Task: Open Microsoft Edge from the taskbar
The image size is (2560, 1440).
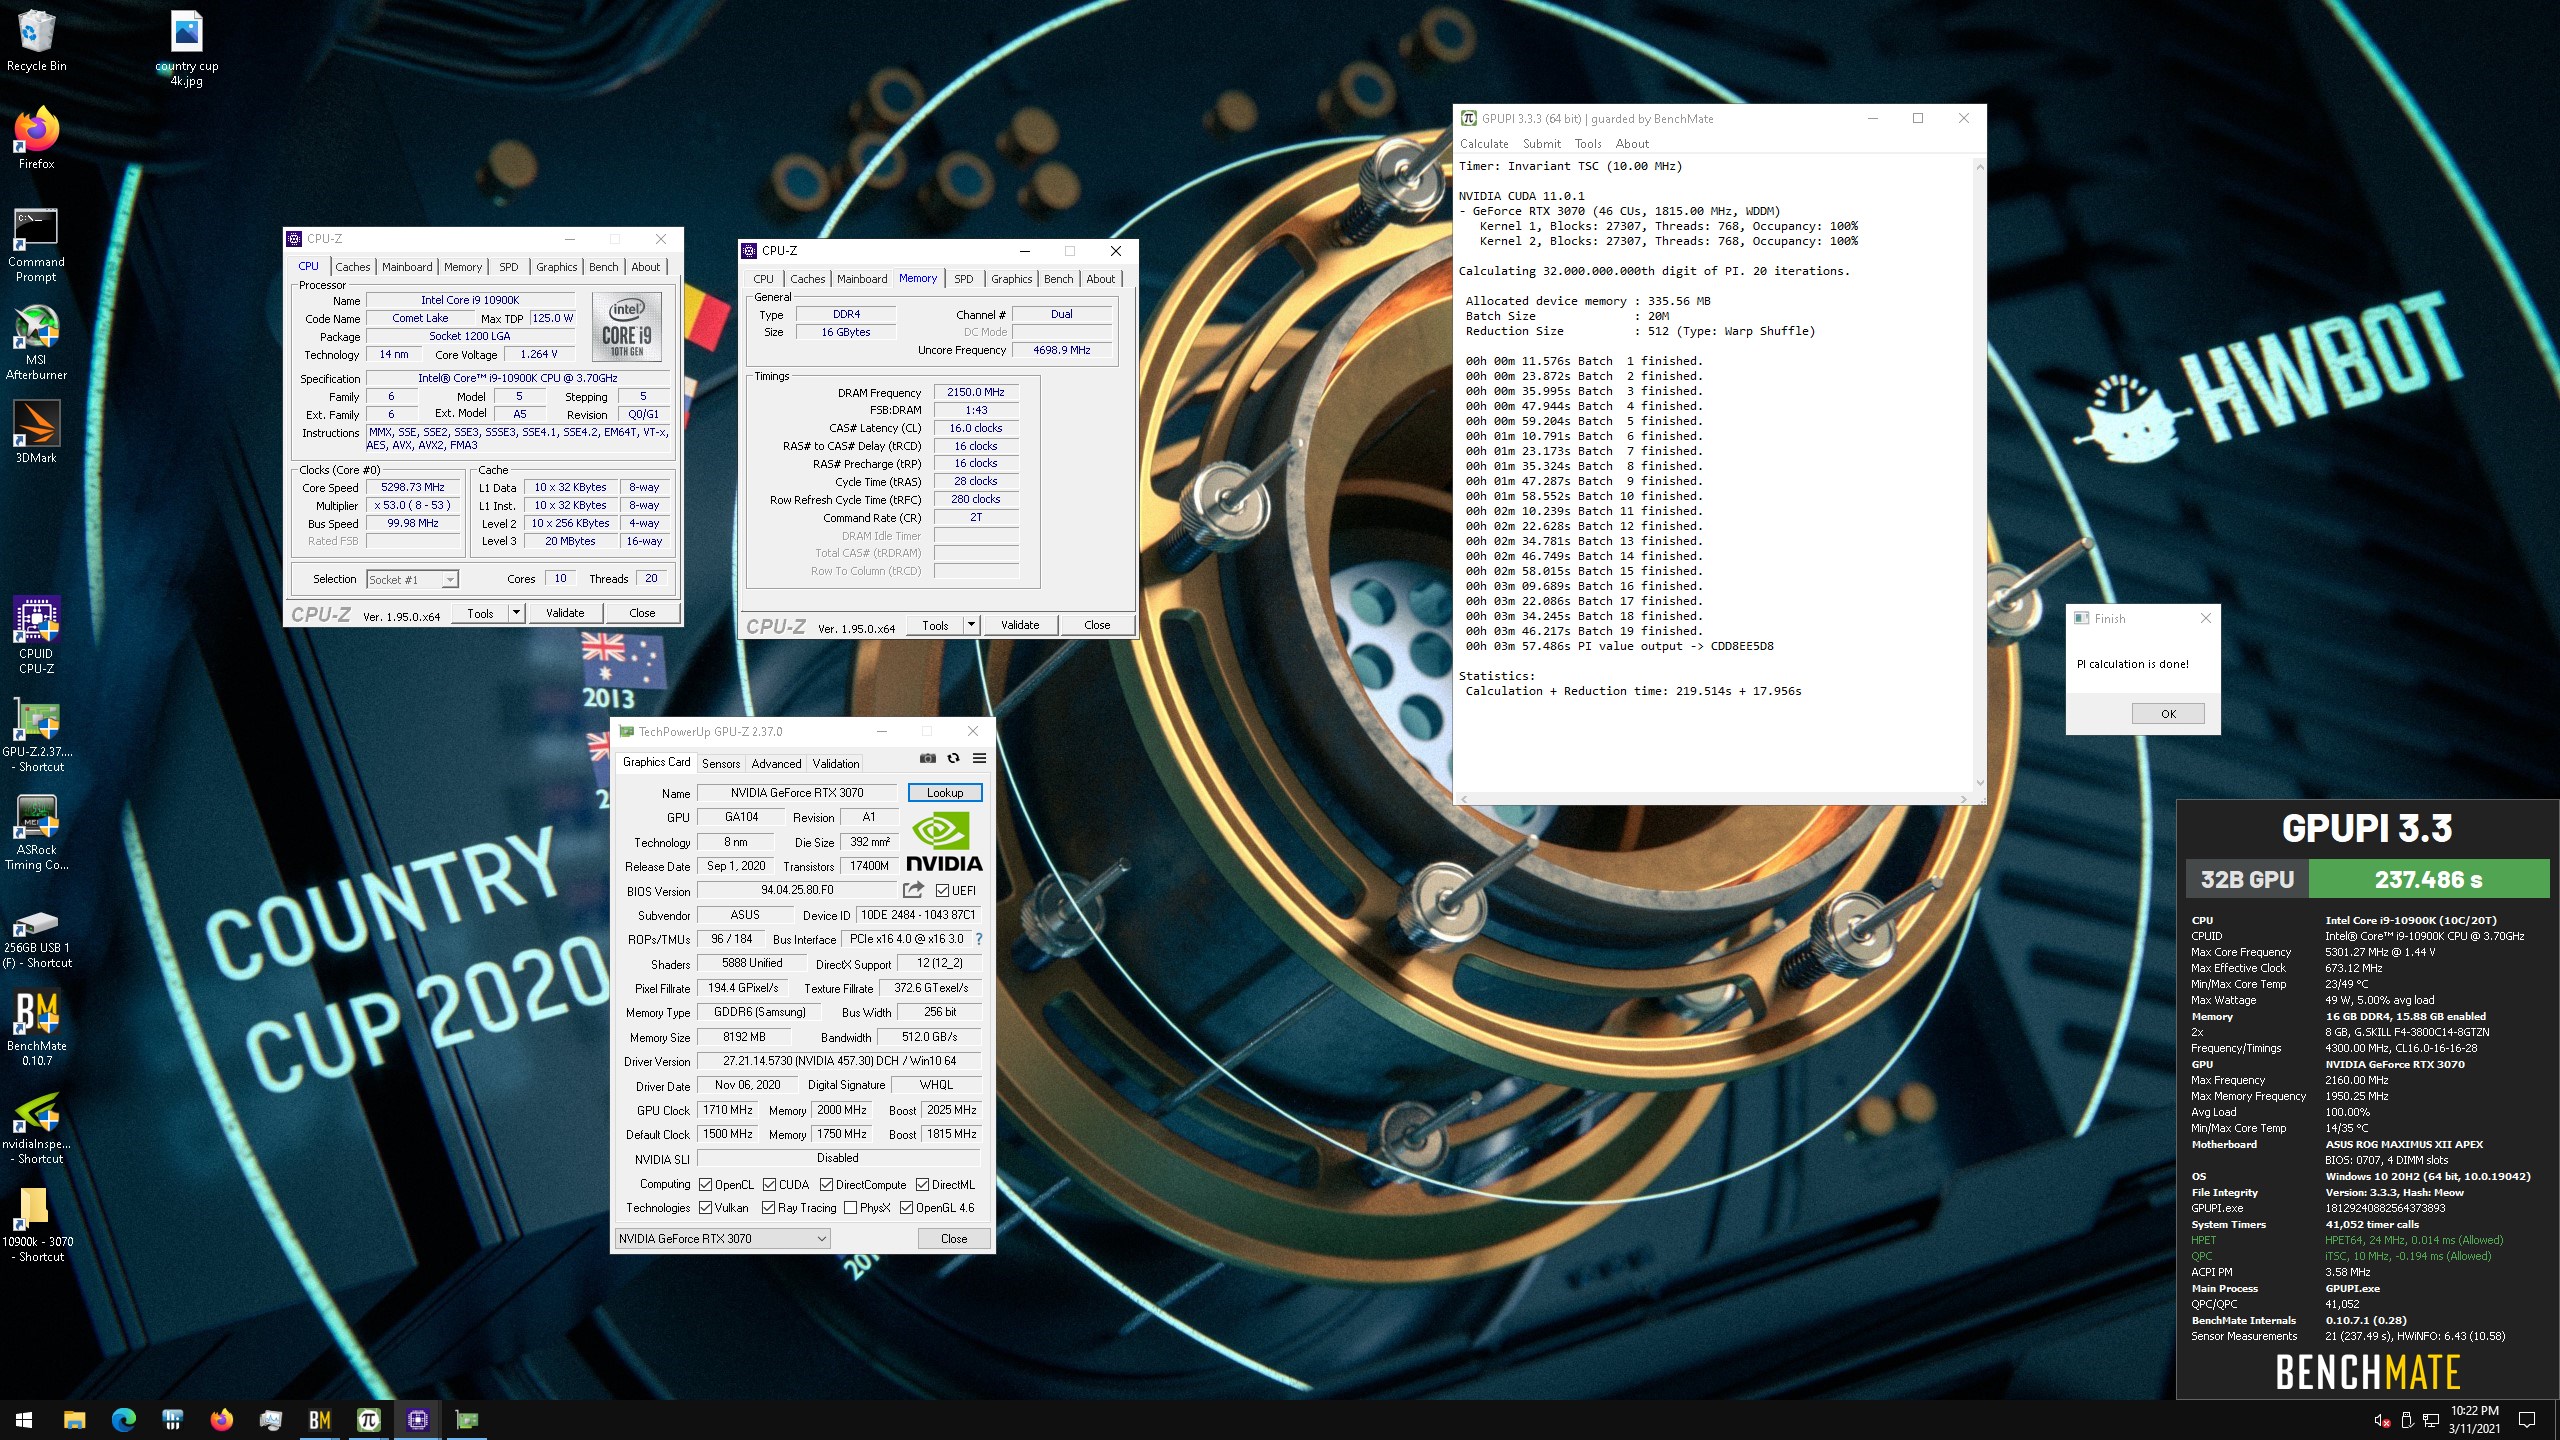Action: [x=123, y=1420]
